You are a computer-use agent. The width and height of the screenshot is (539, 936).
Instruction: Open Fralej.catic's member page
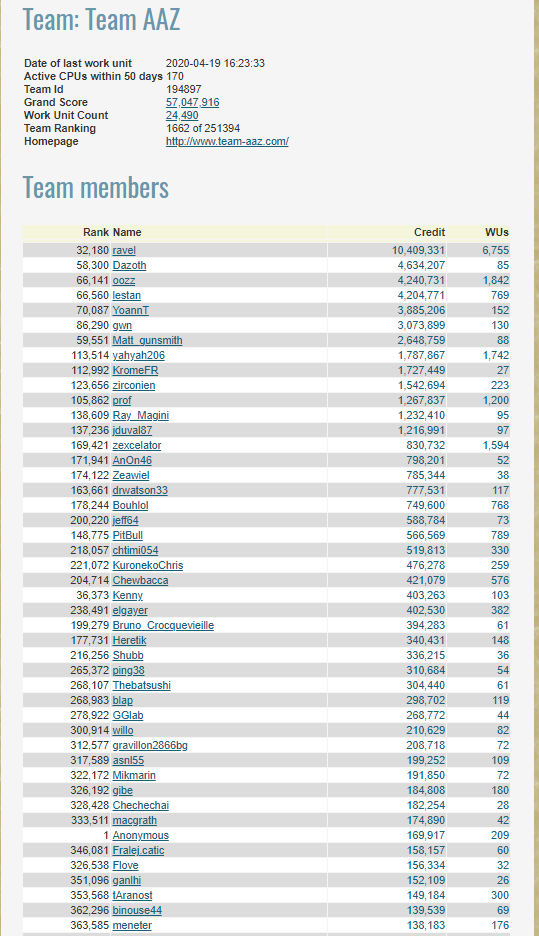click(x=138, y=850)
